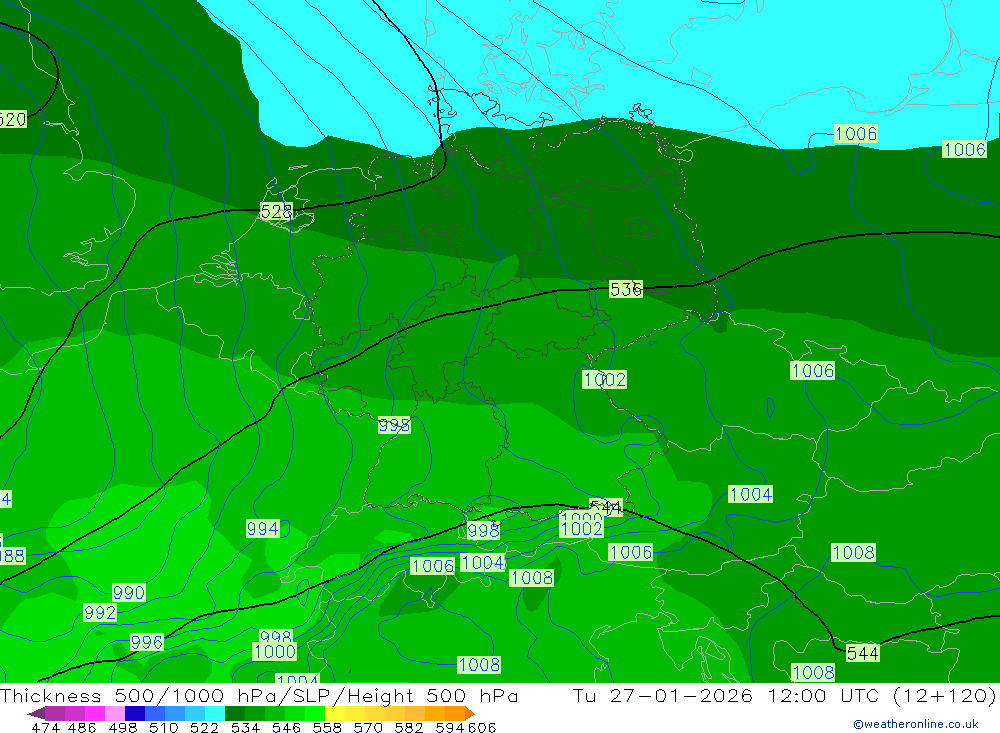The width and height of the screenshot is (1000, 733).
Task: Click the legend value 510
Action: tap(163, 727)
